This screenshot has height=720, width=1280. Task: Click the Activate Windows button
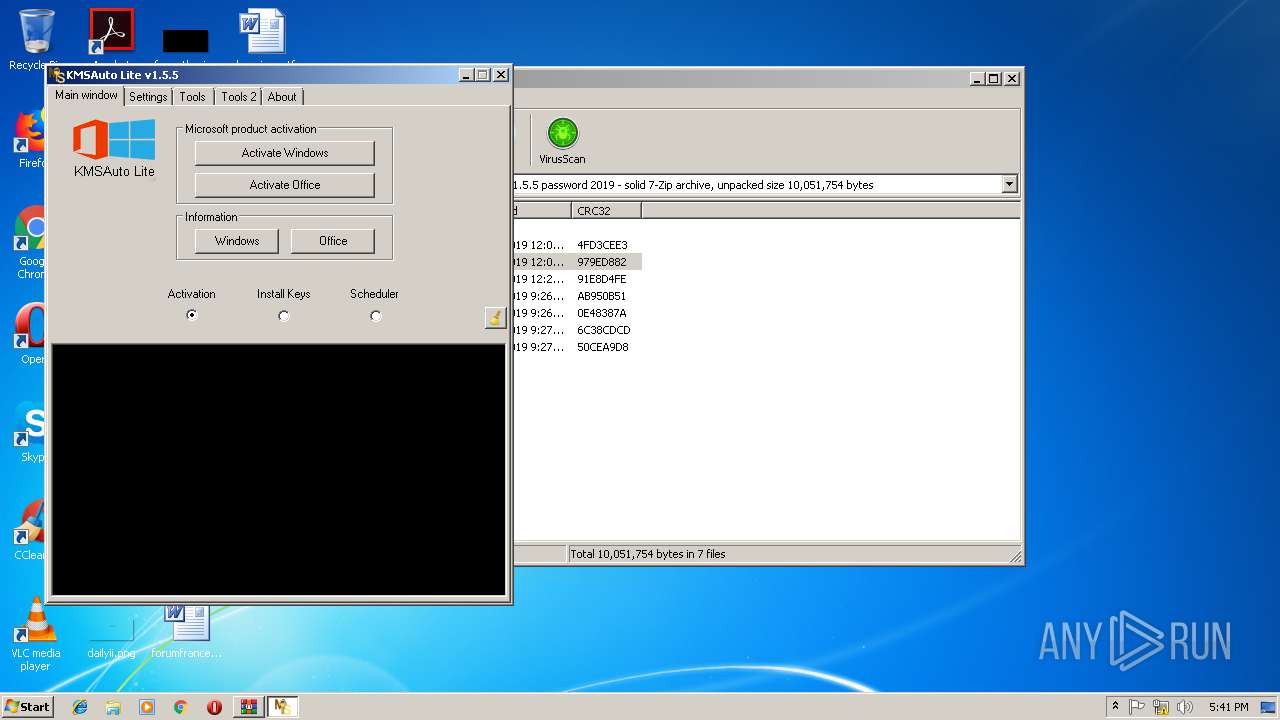[285, 153]
